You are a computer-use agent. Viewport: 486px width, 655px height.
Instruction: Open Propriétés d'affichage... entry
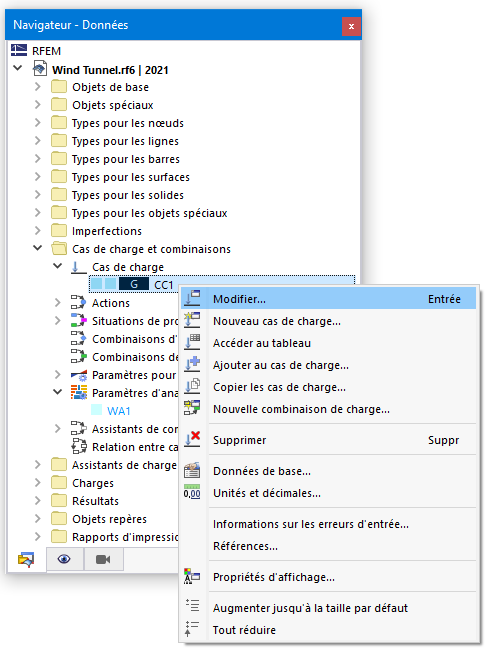pos(328,577)
